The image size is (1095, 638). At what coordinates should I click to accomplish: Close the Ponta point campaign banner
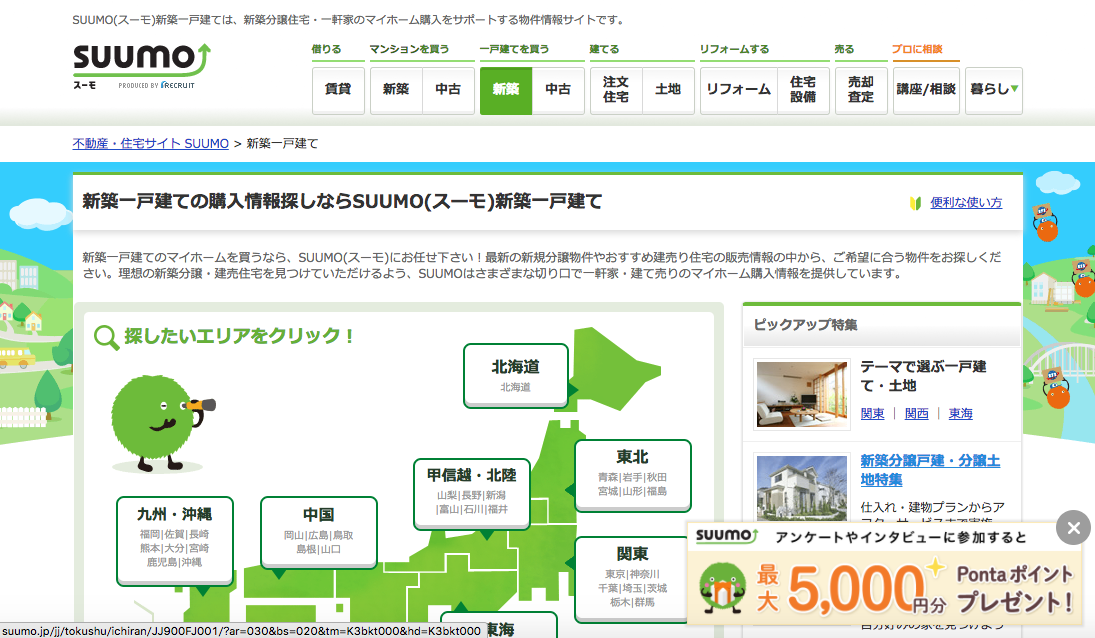(x=1073, y=528)
